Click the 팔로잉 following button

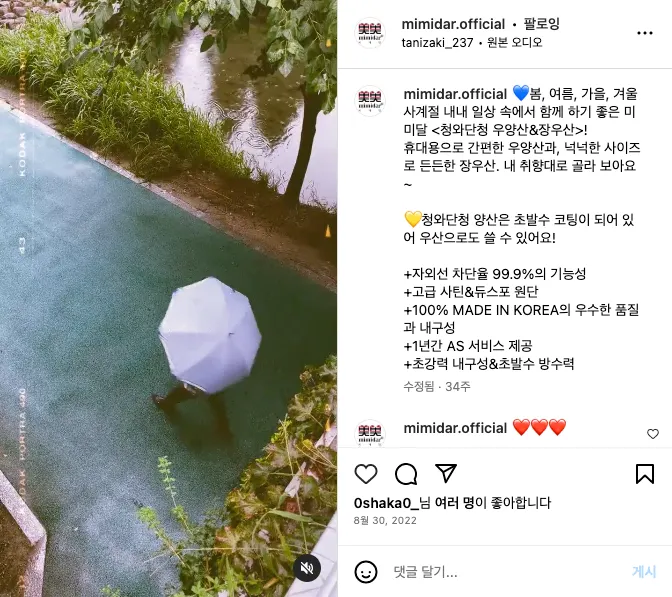[542, 24]
